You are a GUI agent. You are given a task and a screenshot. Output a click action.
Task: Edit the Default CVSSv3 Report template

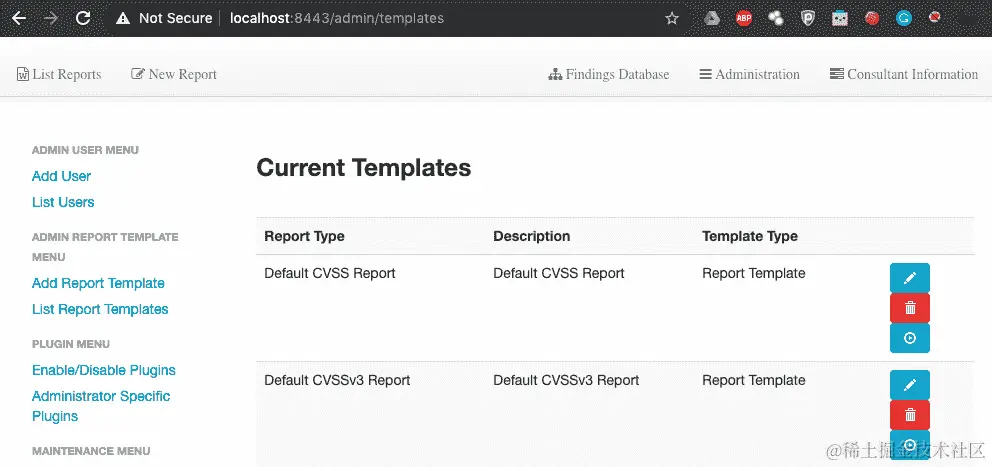pos(909,385)
